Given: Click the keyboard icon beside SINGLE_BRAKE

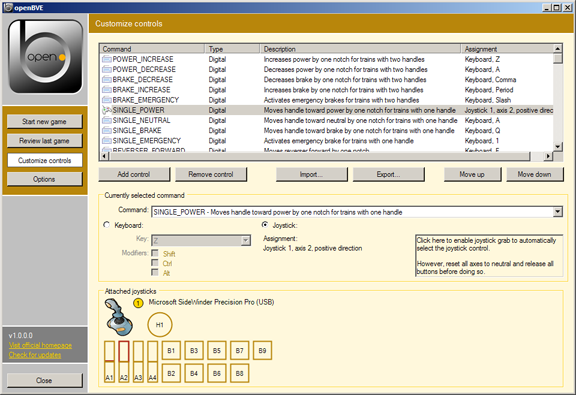Looking at the screenshot, I should (107, 130).
